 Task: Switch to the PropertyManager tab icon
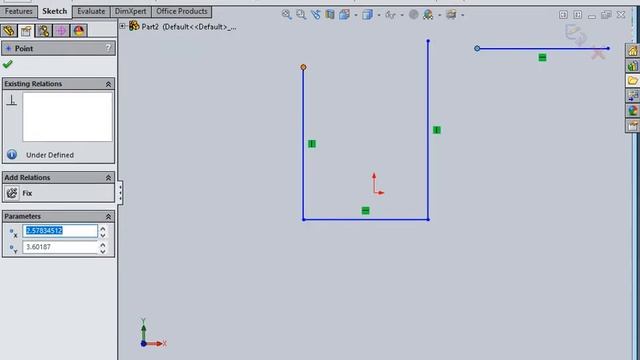[x=26, y=31]
